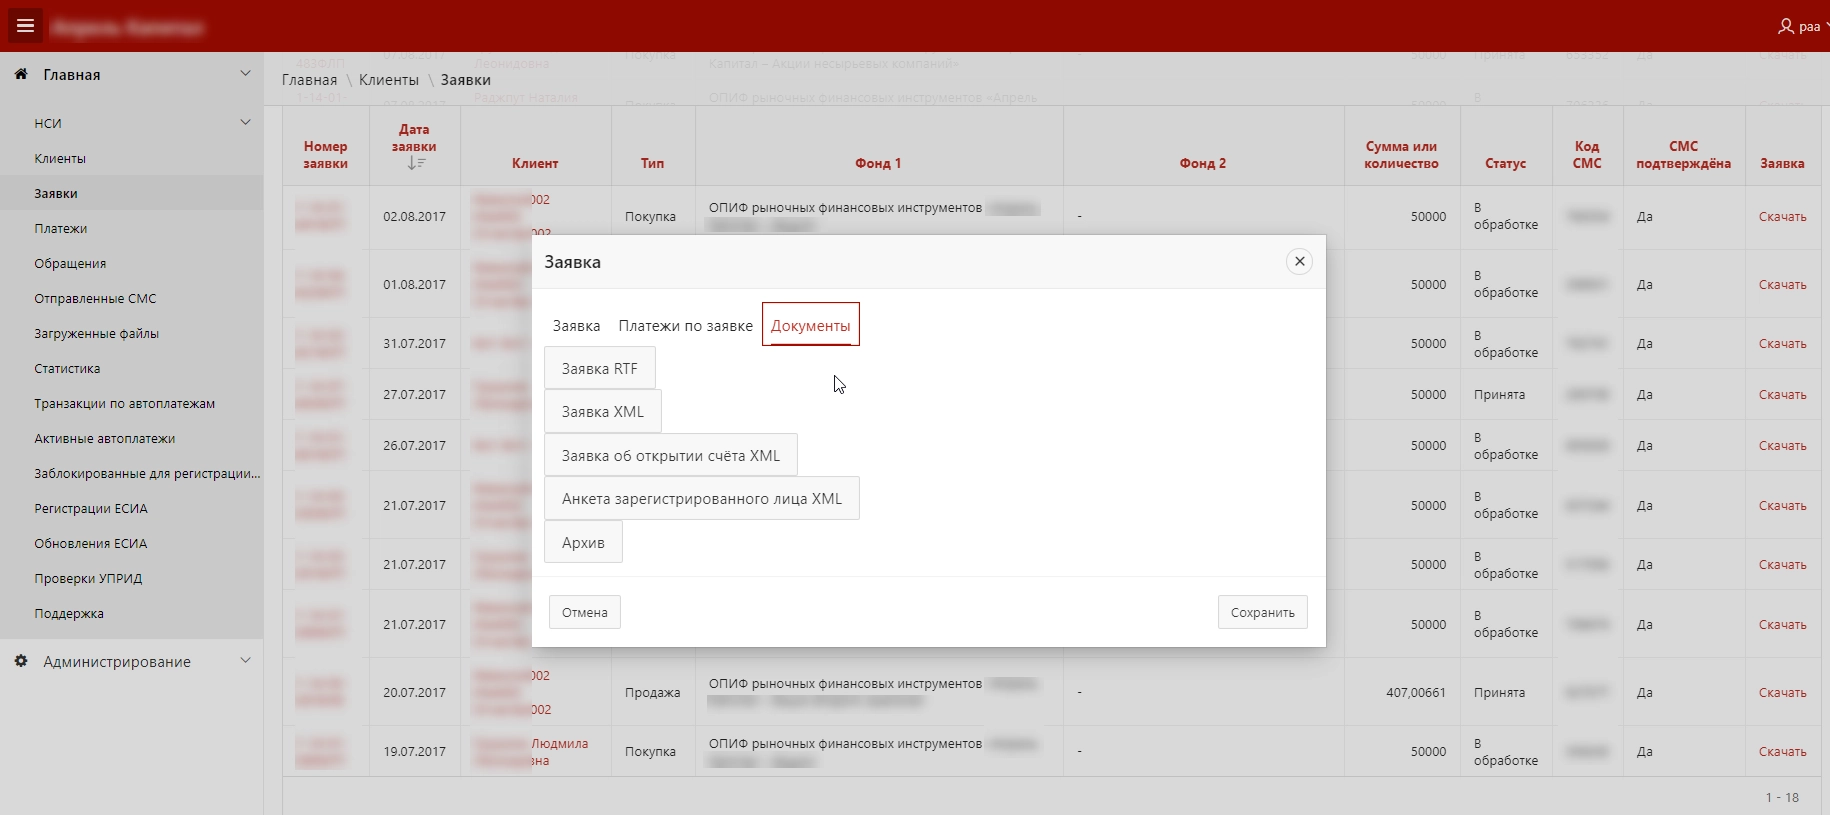The width and height of the screenshot is (1830, 815).
Task: Open Анкета зарегистрированного лица XML
Action: [702, 498]
